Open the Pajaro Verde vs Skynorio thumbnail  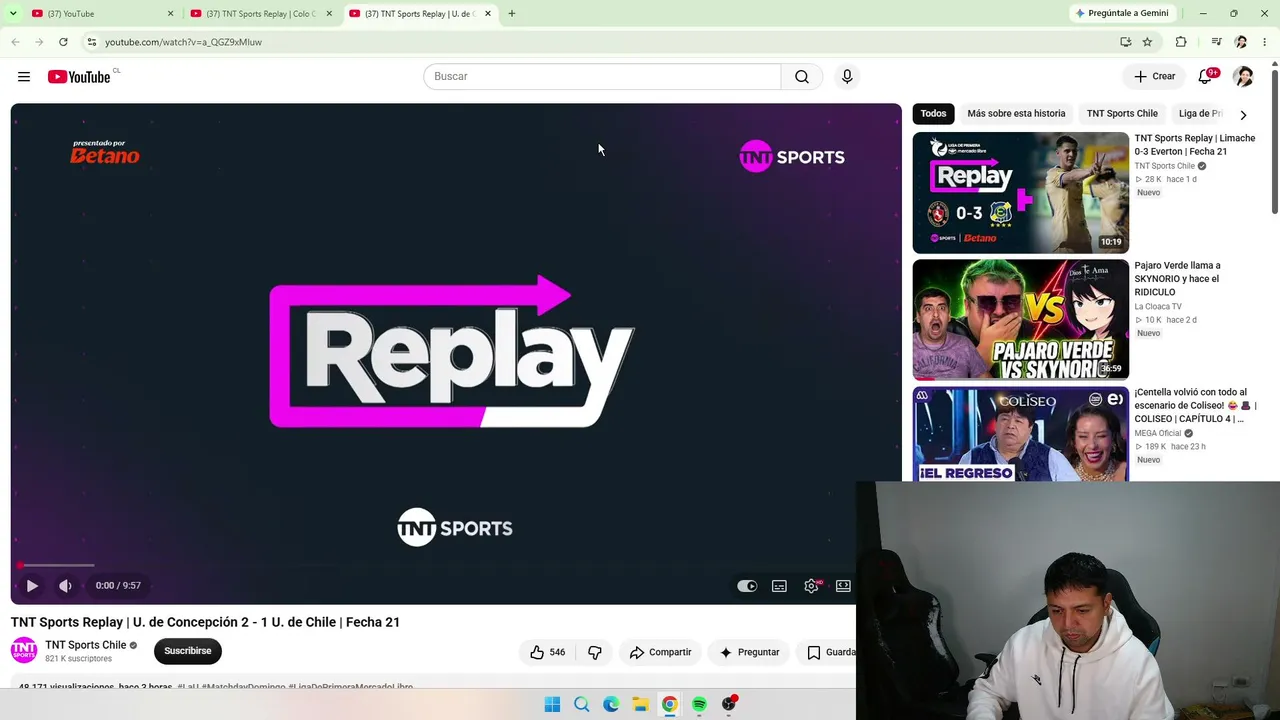[x=1020, y=320]
